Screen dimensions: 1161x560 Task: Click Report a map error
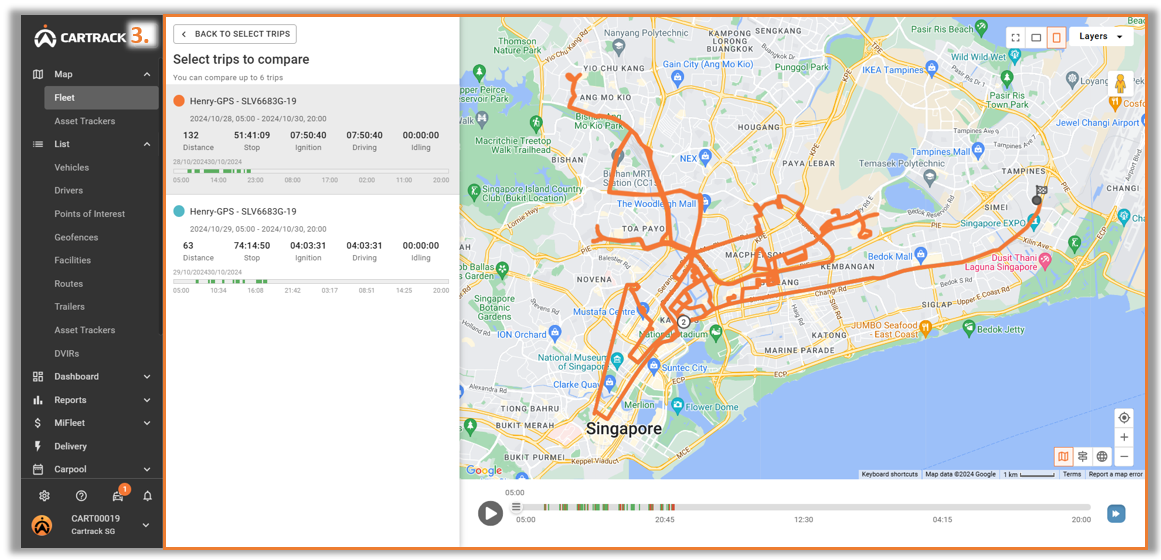click(1115, 474)
